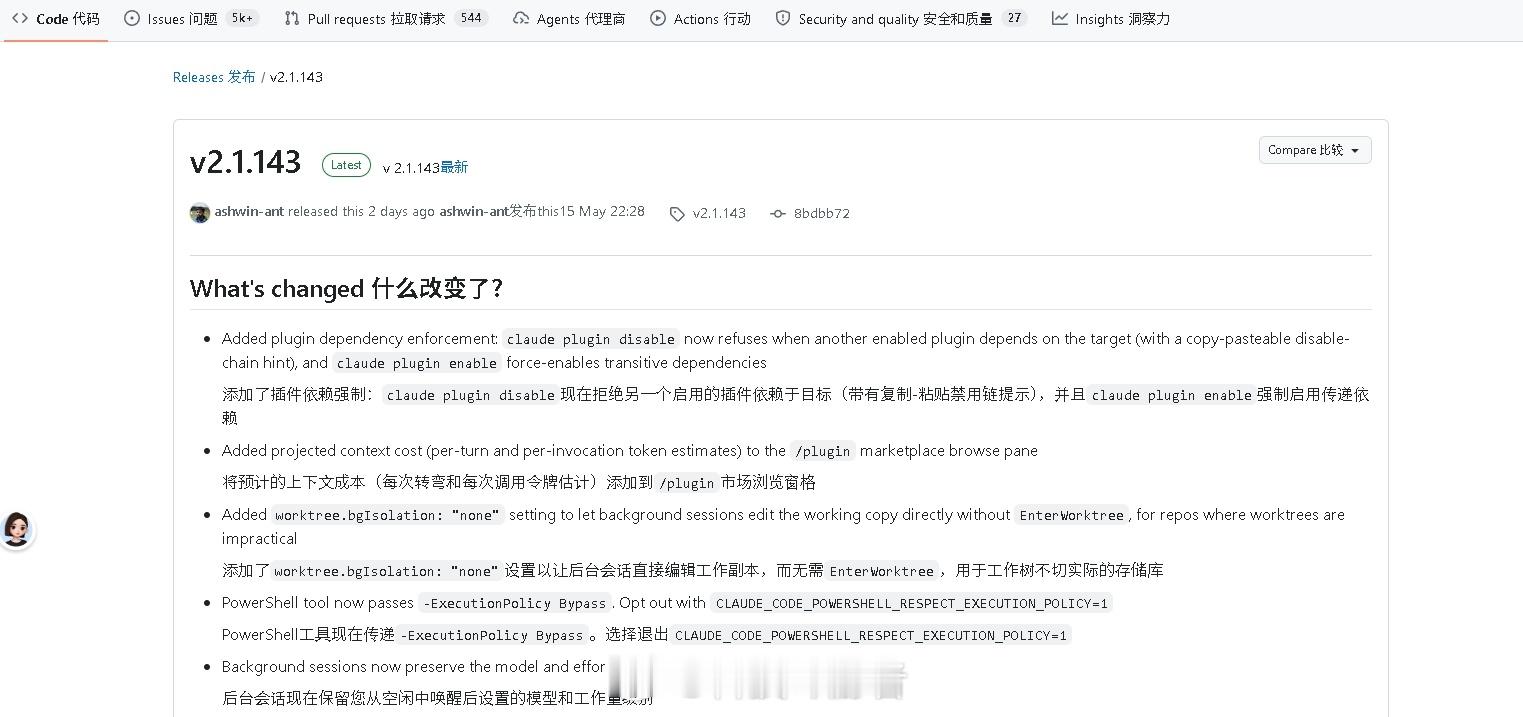This screenshot has width=1523, height=717.
Task: Open commit 8bdbb72
Action: click(x=822, y=213)
